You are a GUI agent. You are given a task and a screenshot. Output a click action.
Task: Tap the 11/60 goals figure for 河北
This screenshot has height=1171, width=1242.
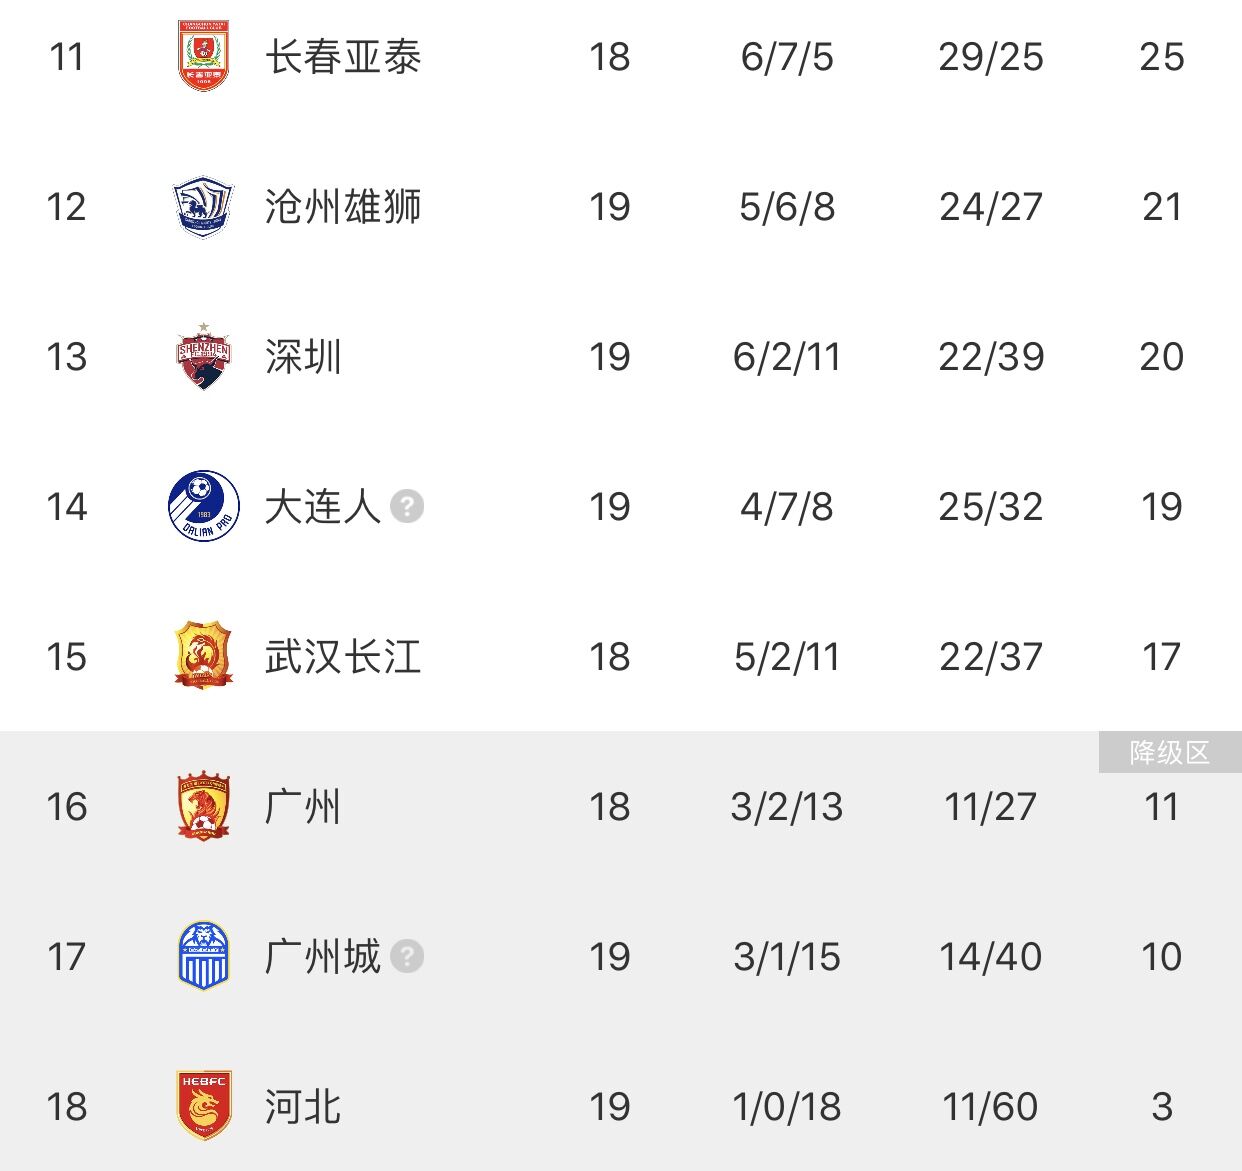point(990,1107)
